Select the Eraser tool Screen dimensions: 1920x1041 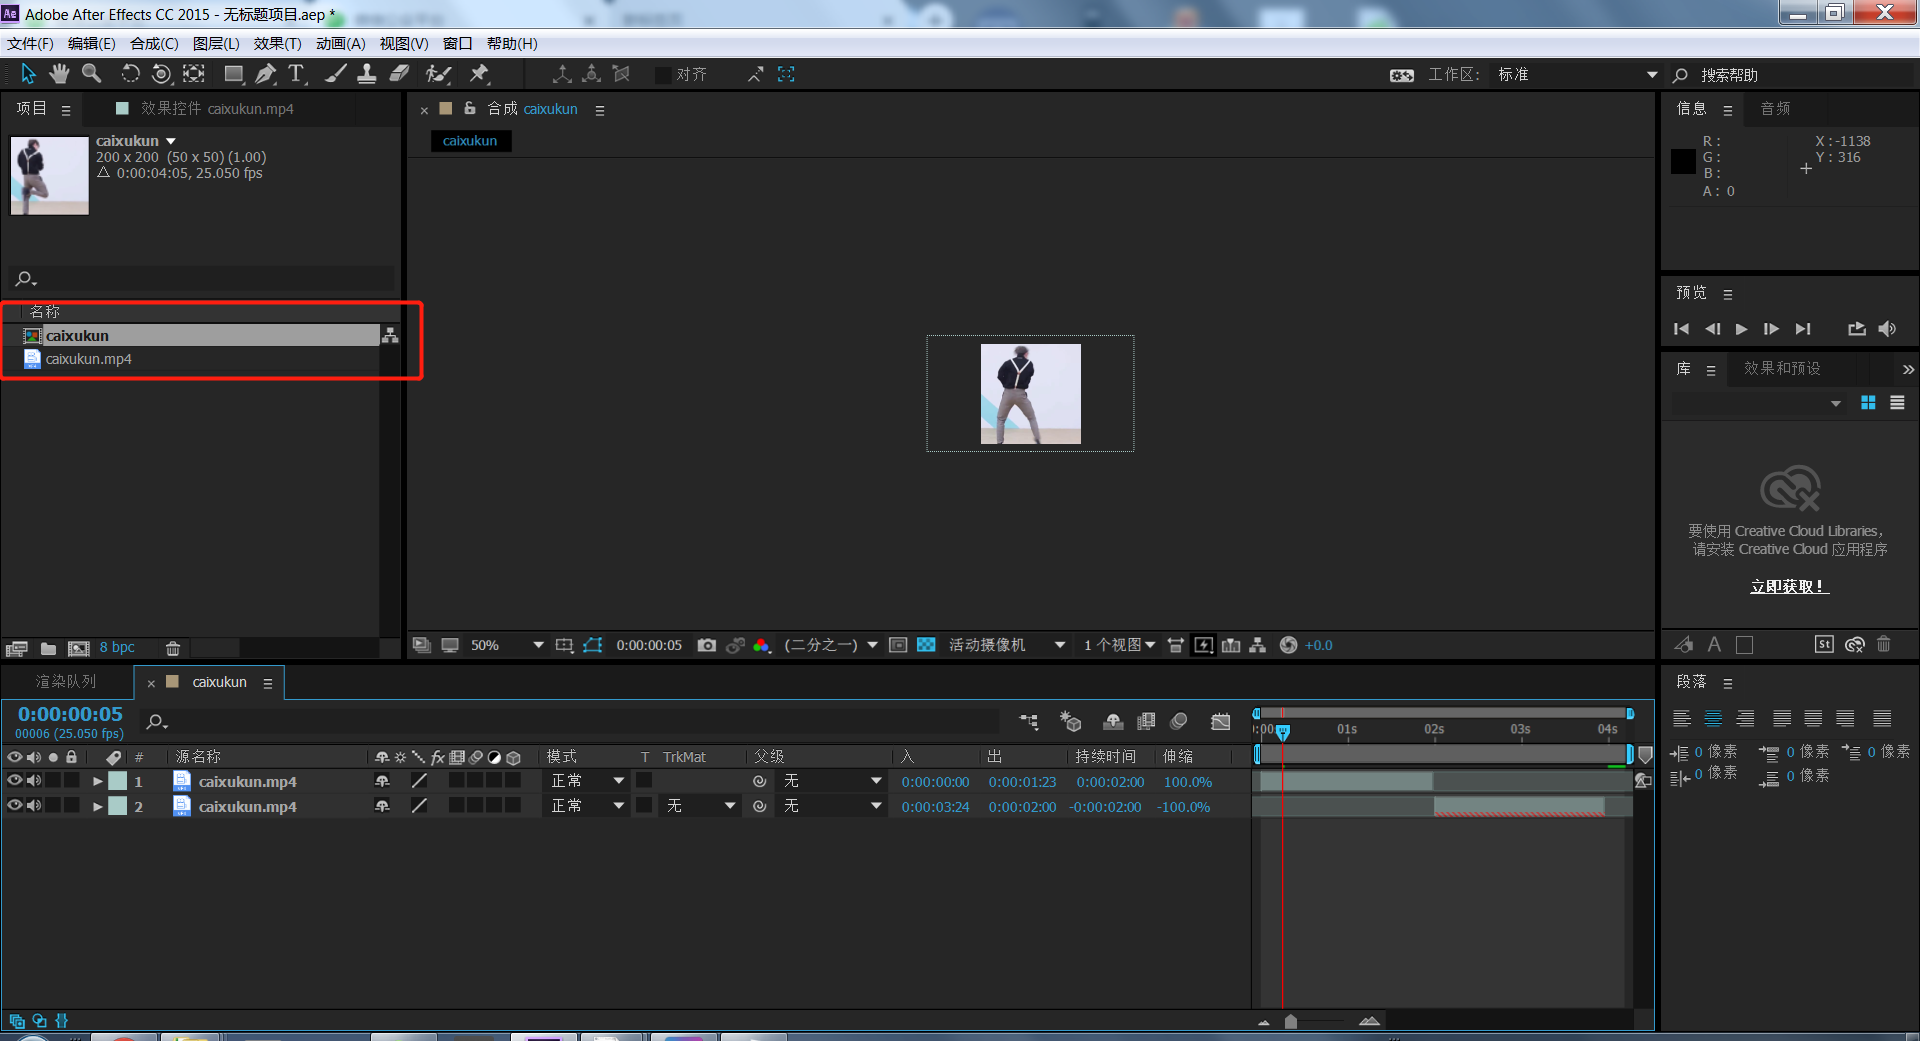click(x=399, y=74)
